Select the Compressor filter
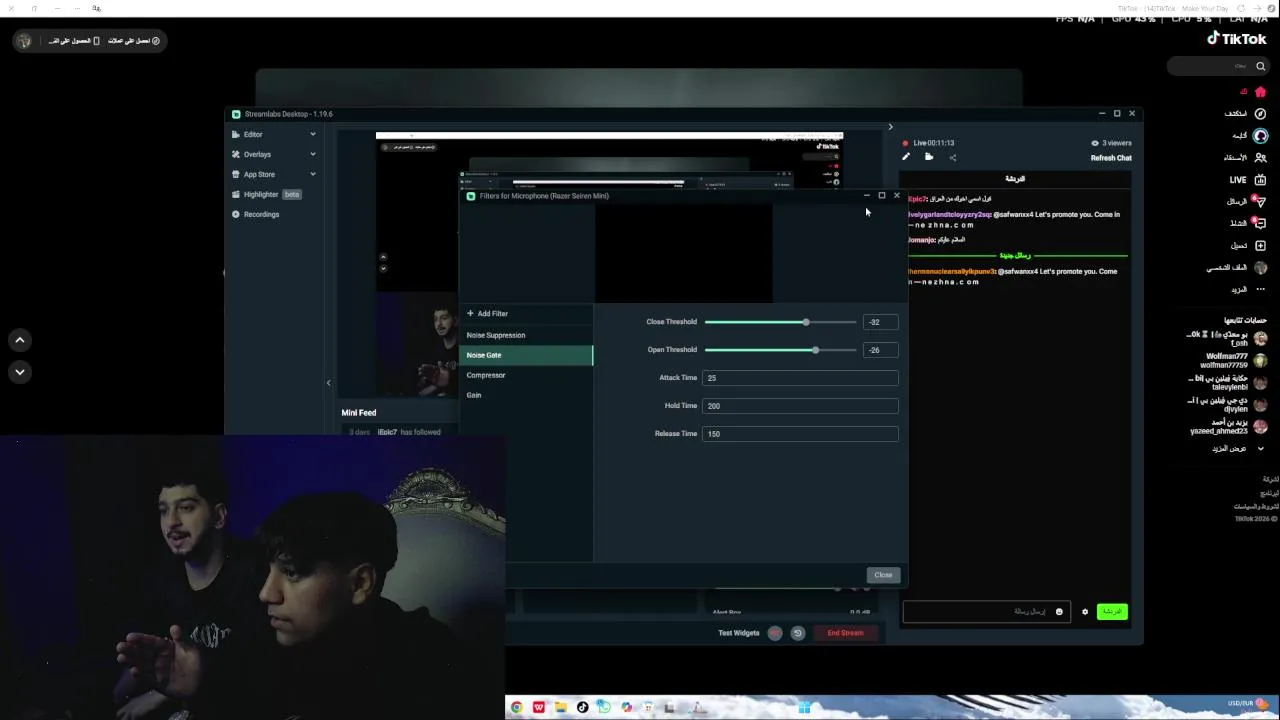Image resolution: width=1280 pixels, height=720 pixels. click(x=527, y=375)
